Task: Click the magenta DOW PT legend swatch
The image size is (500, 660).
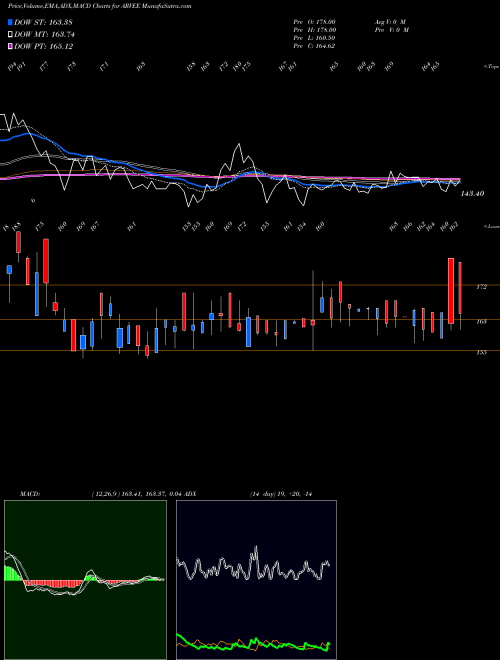Action: coord(10,46)
